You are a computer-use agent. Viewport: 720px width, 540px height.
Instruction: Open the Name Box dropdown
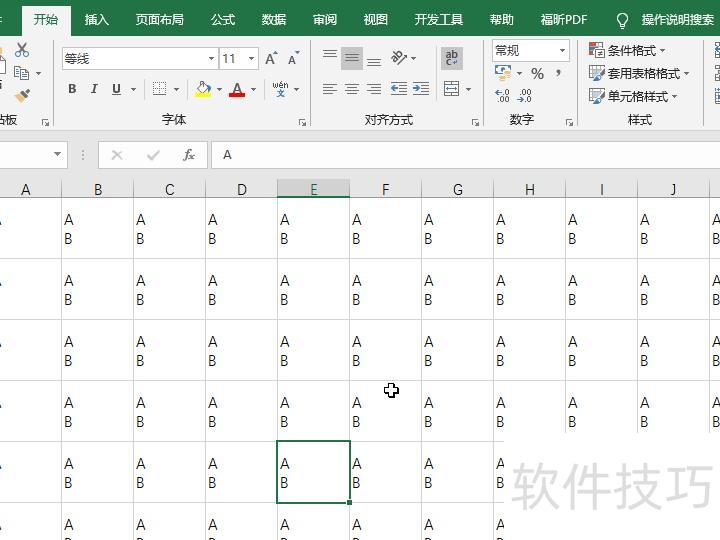click(57, 154)
